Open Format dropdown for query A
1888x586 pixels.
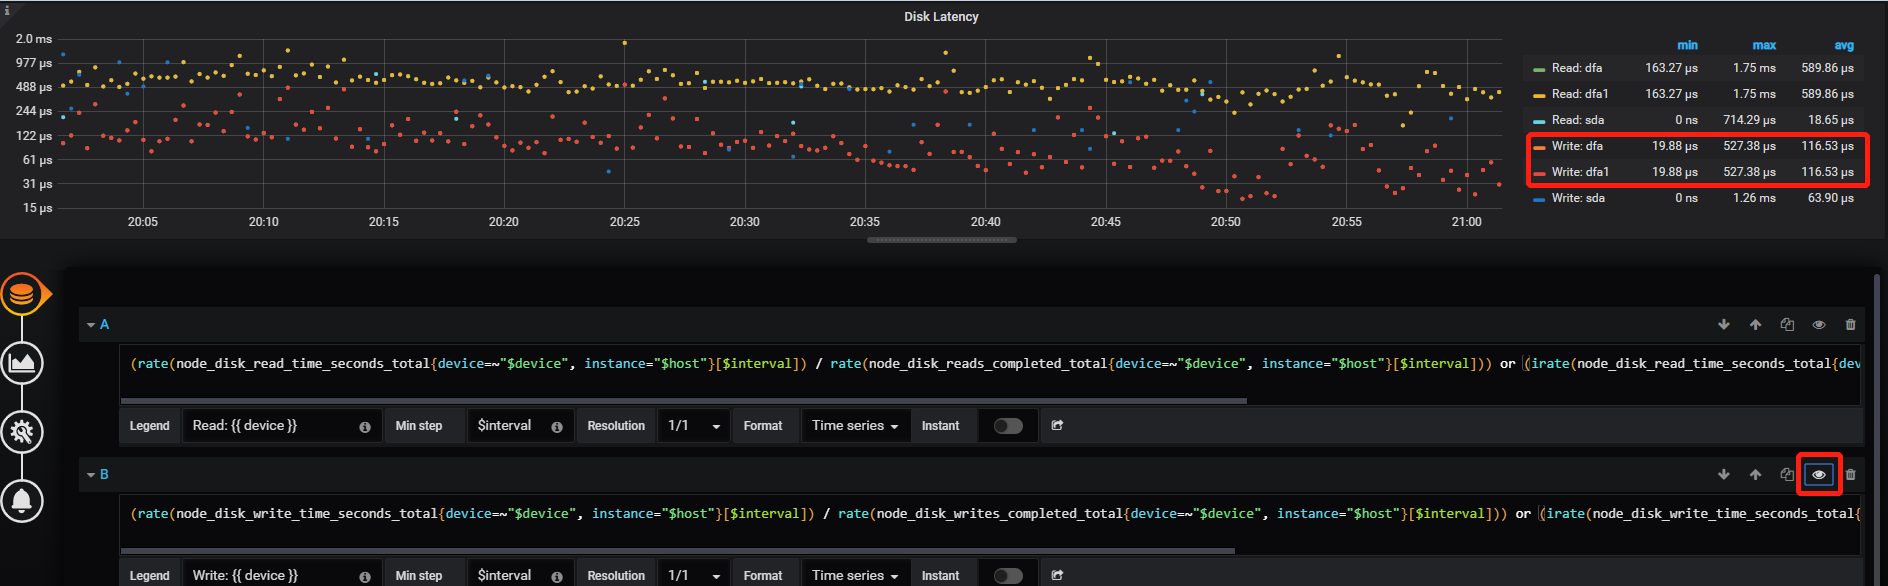[855, 426]
